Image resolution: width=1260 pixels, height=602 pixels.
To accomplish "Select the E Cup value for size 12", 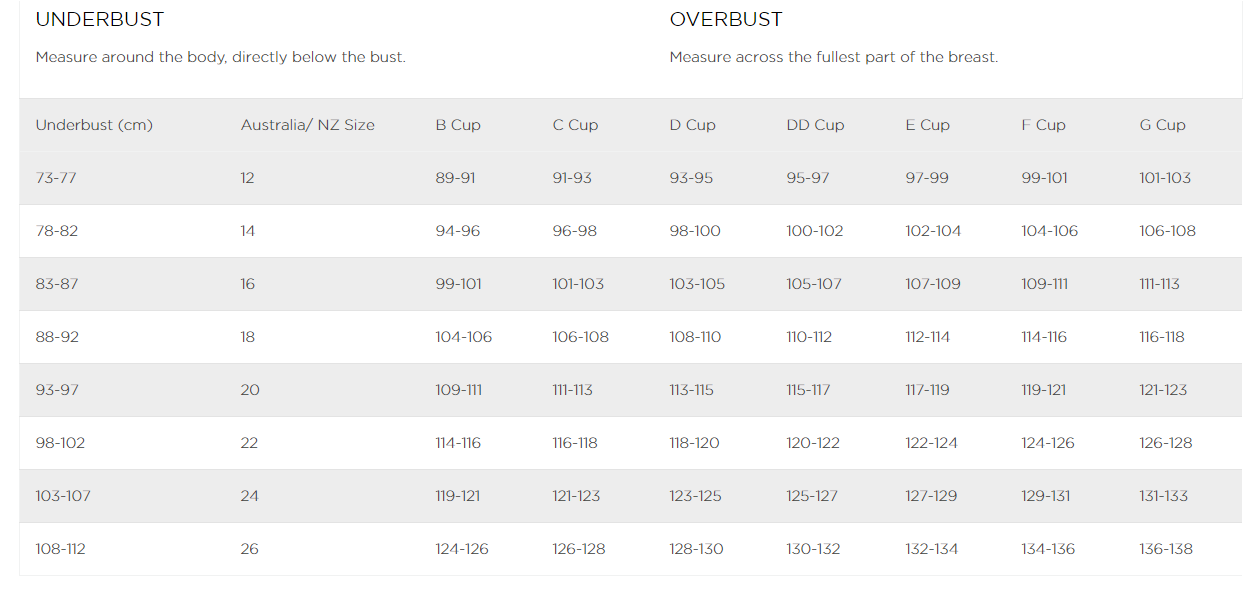I will 927,178.
